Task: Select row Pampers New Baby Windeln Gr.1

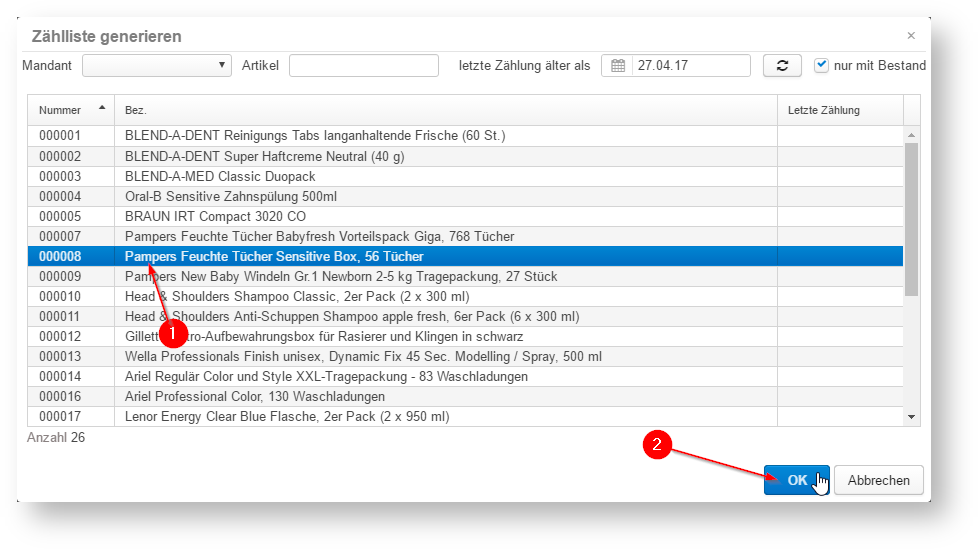Action: (x=465, y=276)
